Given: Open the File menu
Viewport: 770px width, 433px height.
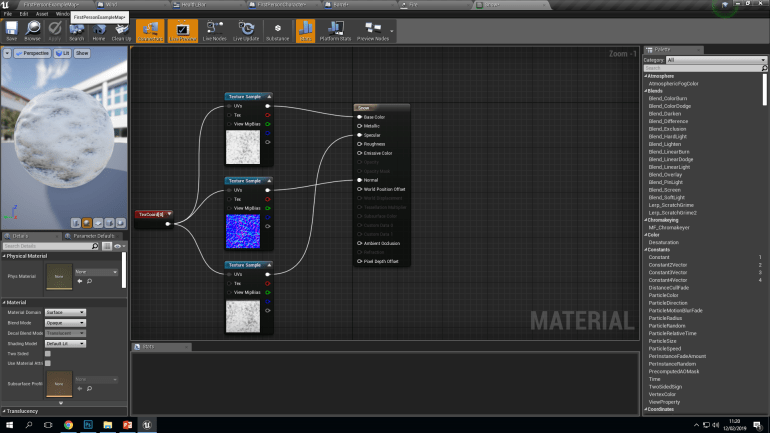Looking at the screenshot, I should tap(8, 14).
